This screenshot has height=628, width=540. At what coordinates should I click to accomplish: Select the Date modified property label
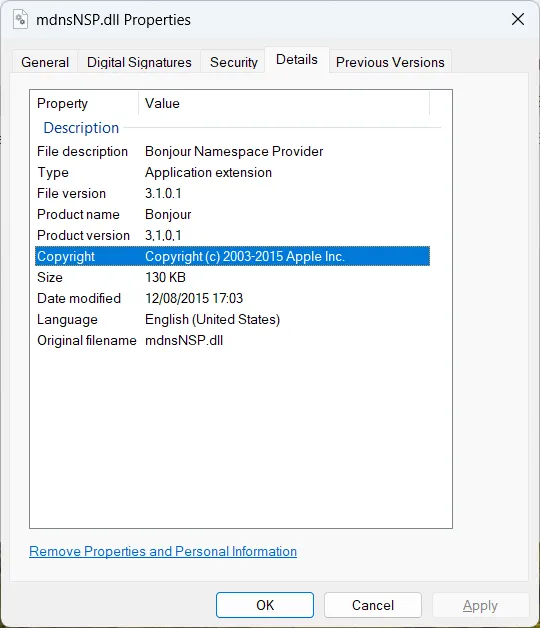(79, 298)
